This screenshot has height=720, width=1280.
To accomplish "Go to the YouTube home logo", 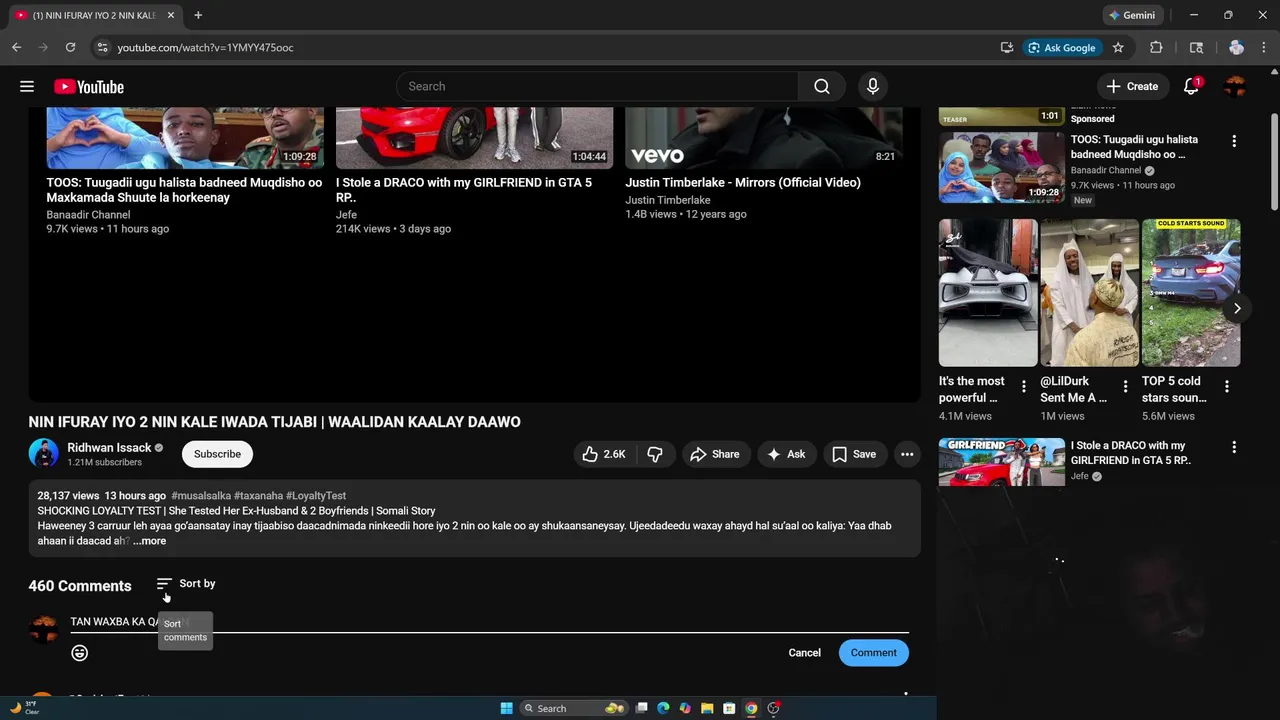I will 89,87.
